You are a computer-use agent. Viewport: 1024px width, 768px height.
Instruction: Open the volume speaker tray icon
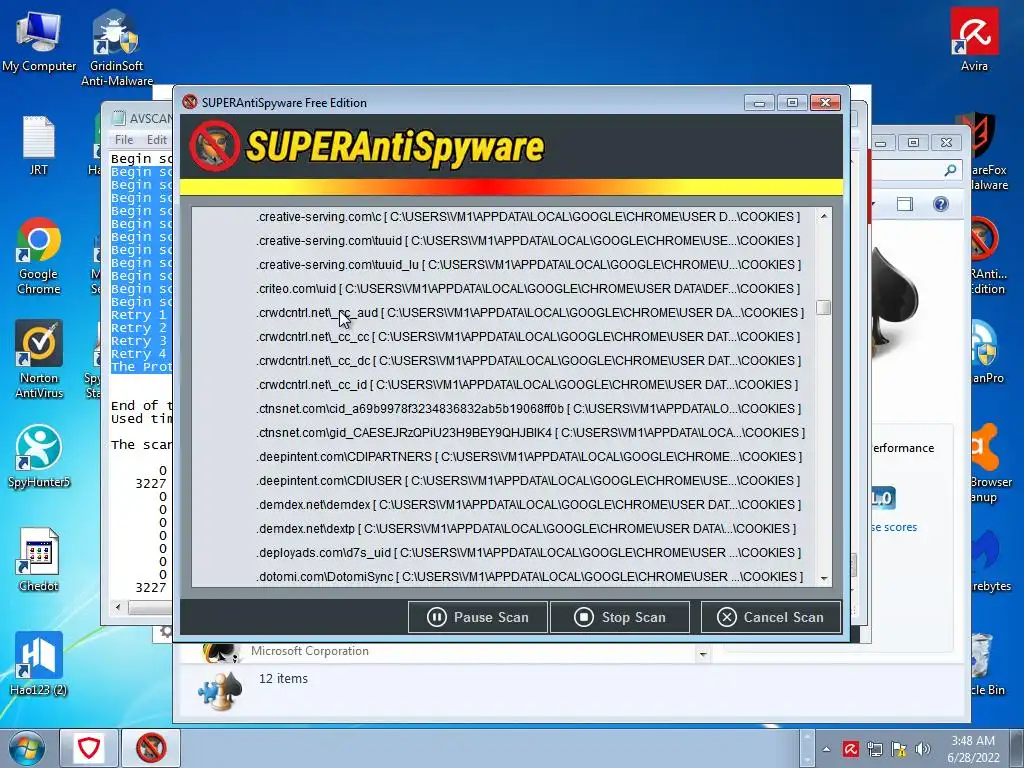pos(922,749)
